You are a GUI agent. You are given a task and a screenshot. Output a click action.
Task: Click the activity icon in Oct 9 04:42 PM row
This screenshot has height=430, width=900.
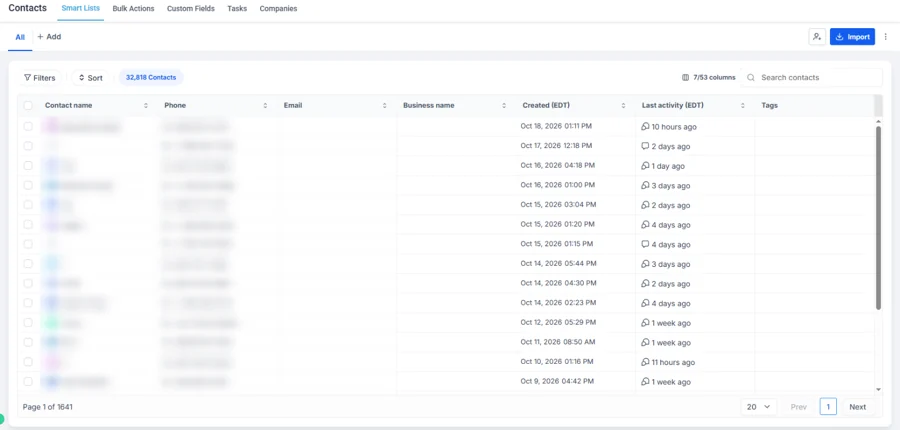pyautogui.click(x=645, y=382)
